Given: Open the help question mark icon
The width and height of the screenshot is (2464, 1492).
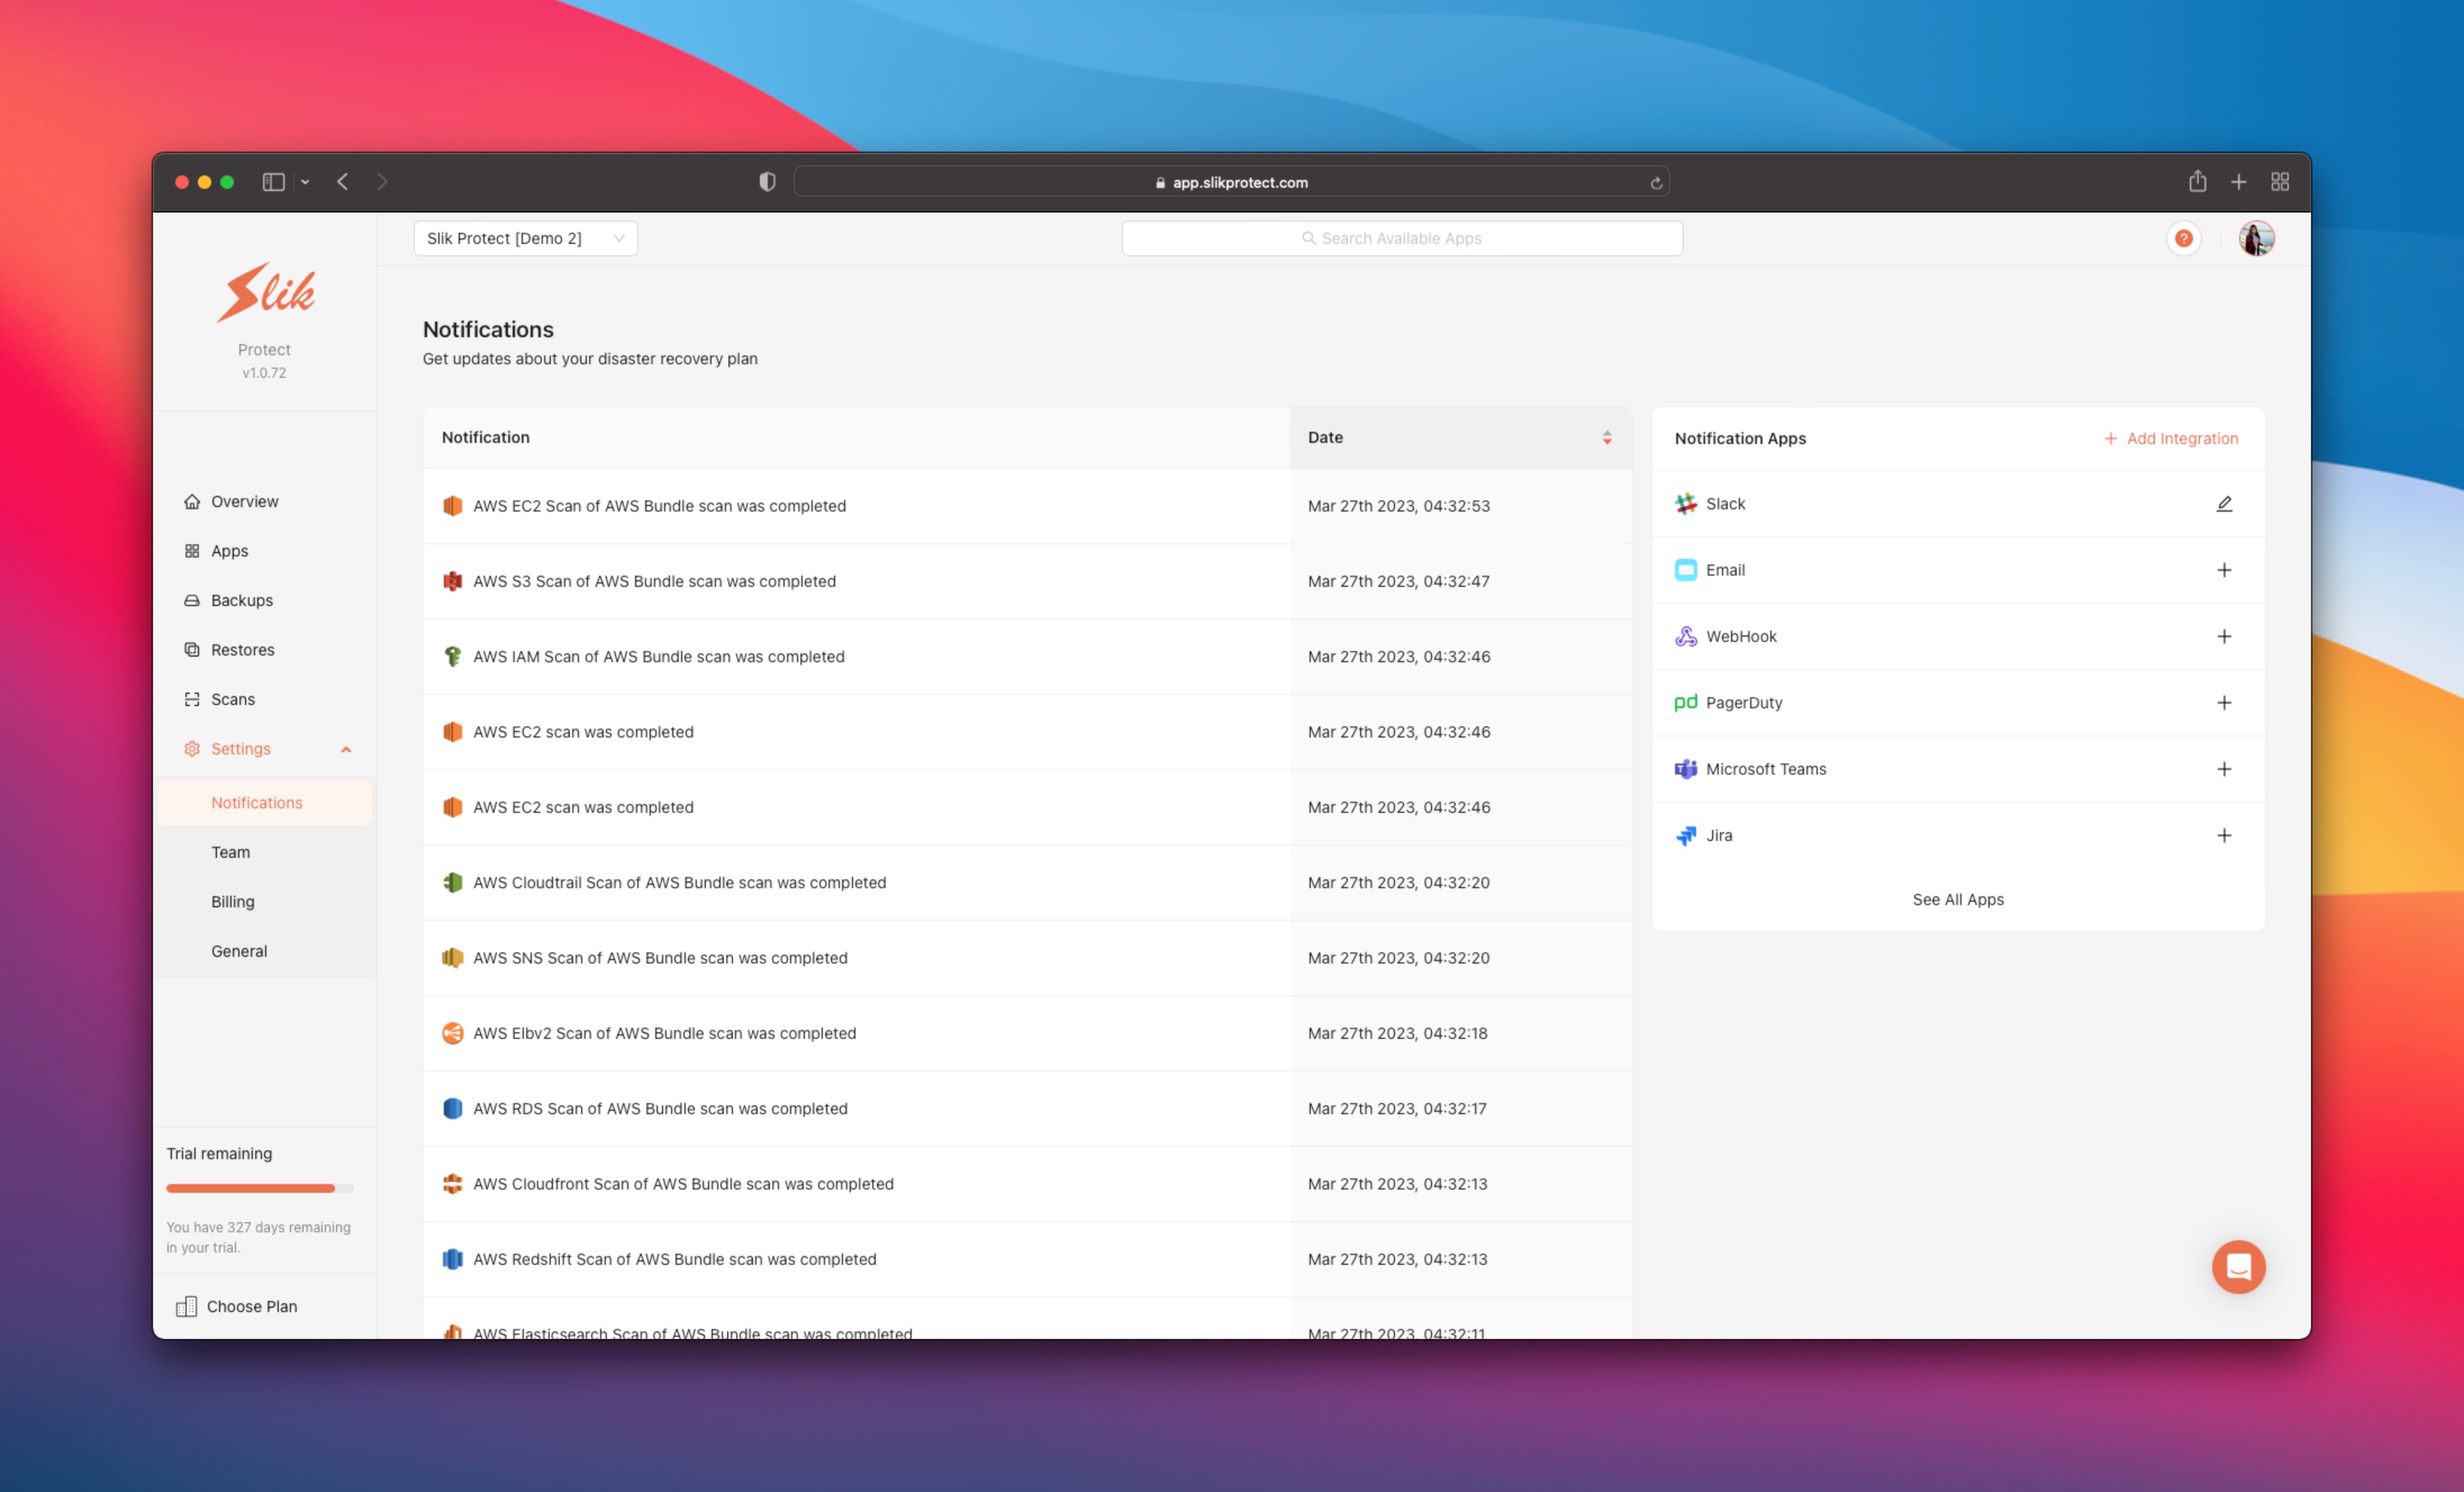Looking at the screenshot, I should pos(2184,238).
